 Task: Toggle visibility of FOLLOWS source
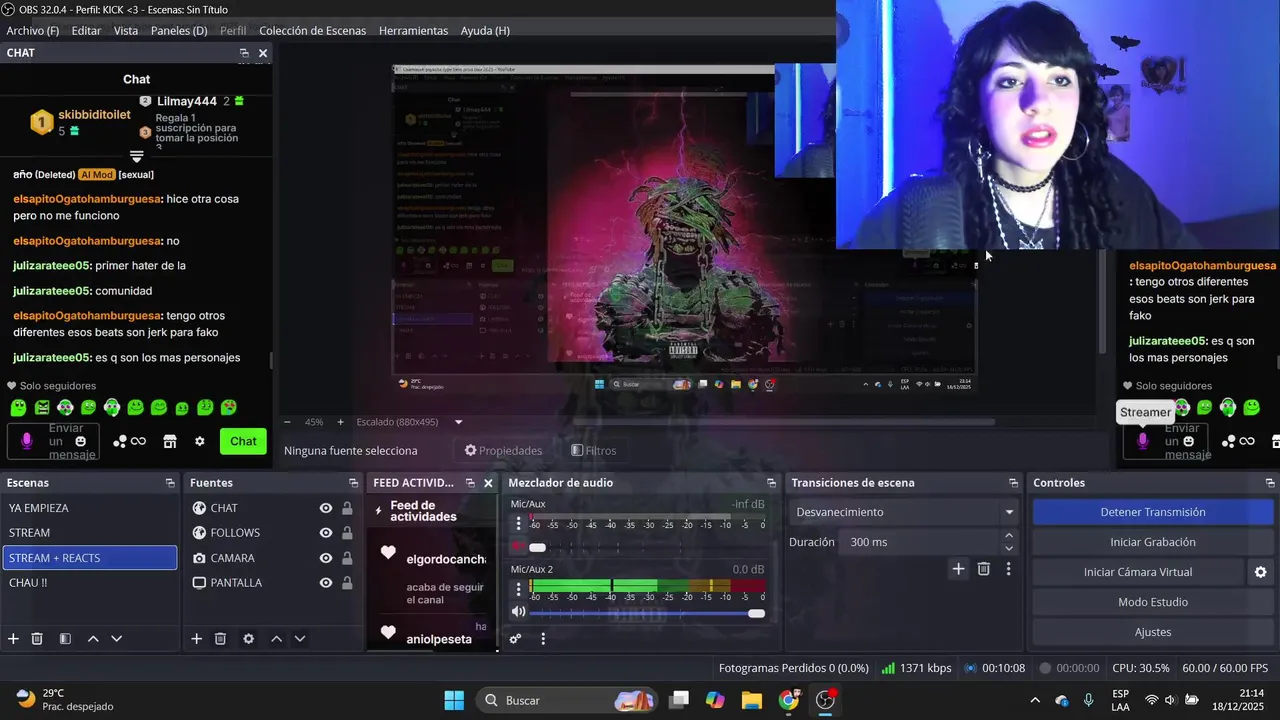click(326, 533)
